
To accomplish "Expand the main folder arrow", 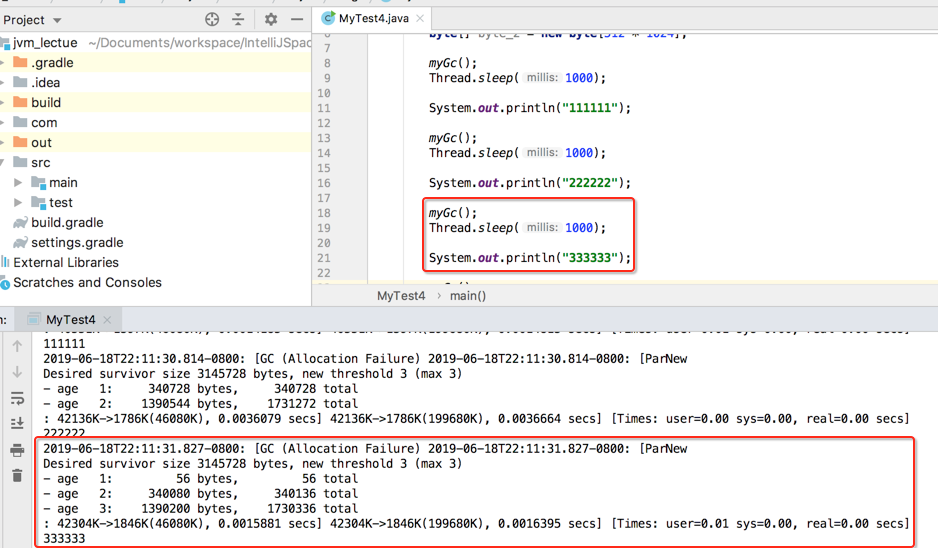I will point(18,182).
